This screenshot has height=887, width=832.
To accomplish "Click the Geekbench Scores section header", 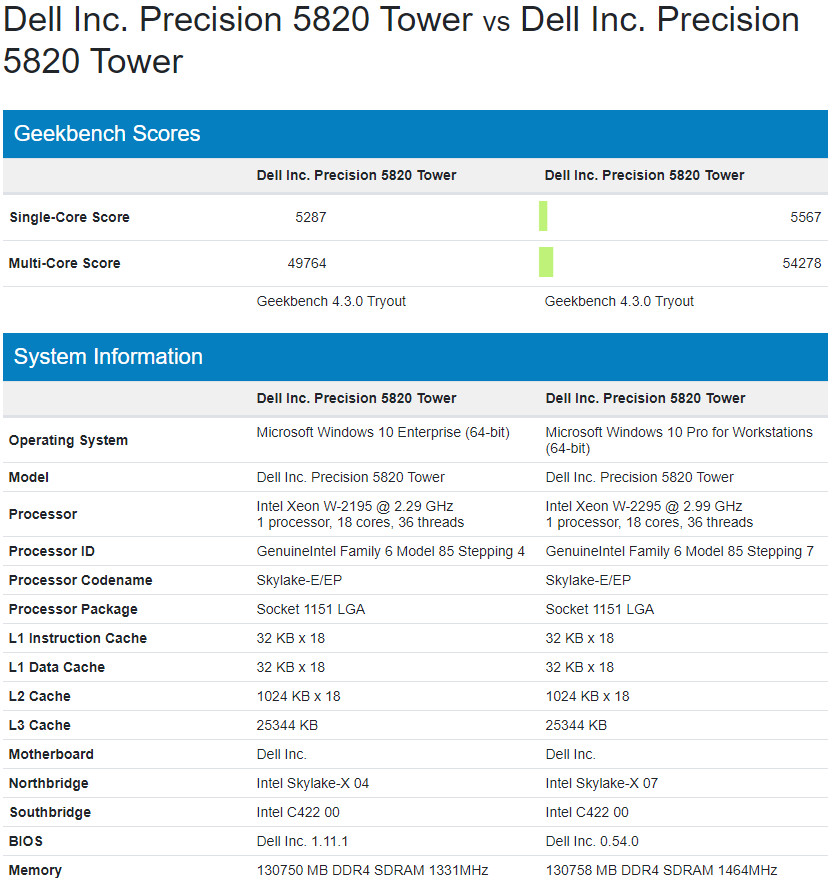I will [107, 134].
